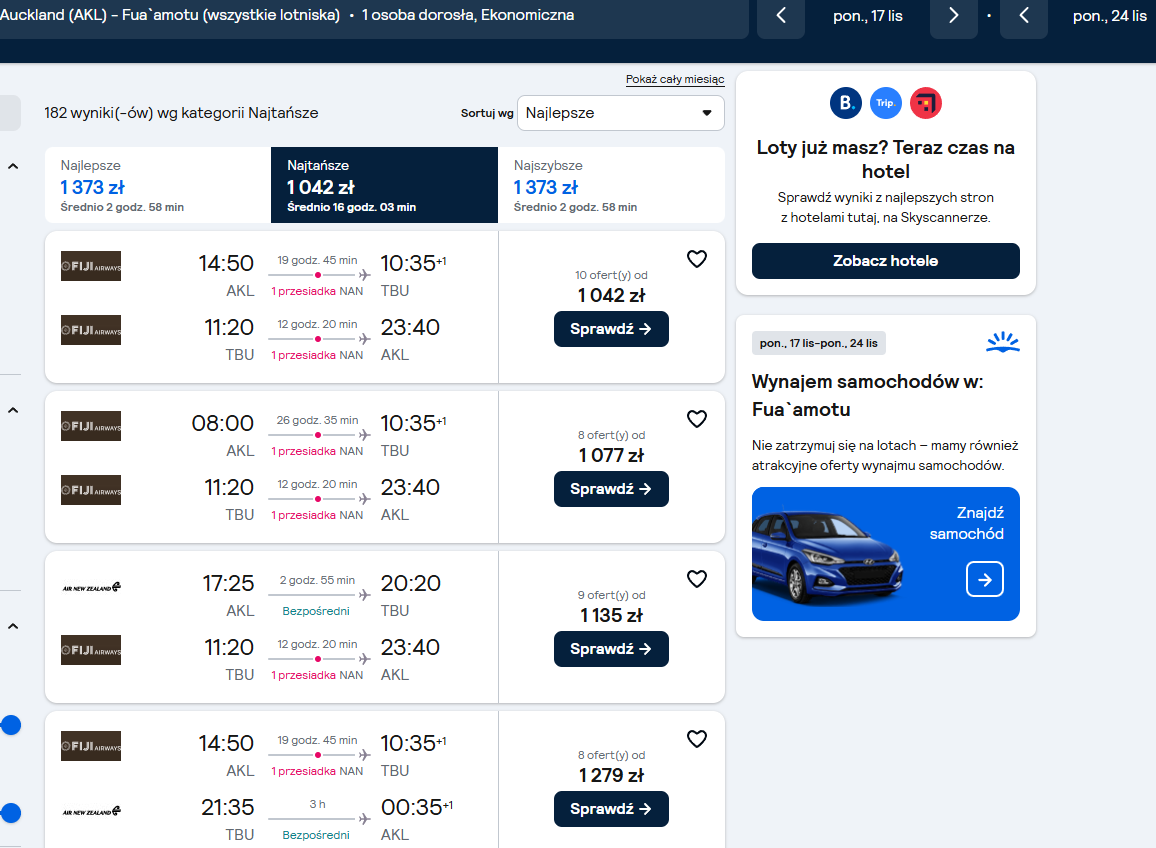Open car search arrow in Znajdź samochód

pos(985,580)
